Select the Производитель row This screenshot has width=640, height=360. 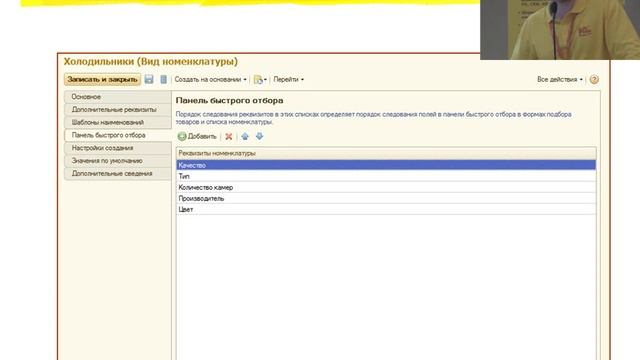tap(386, 198)
